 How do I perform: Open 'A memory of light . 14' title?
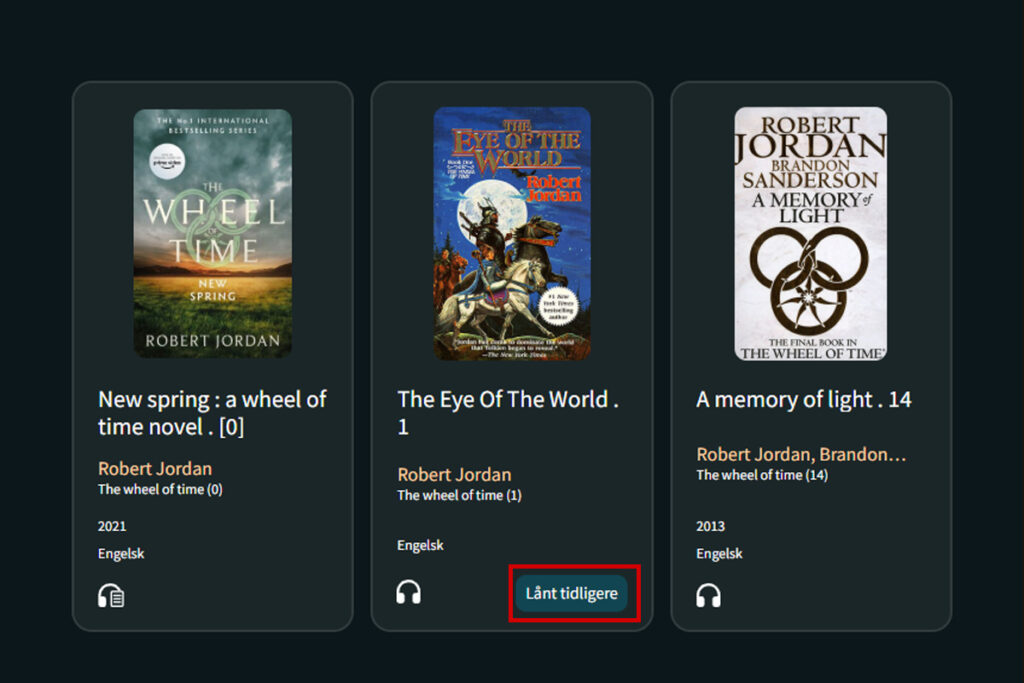pyautogui.click(x=803, y=399)
